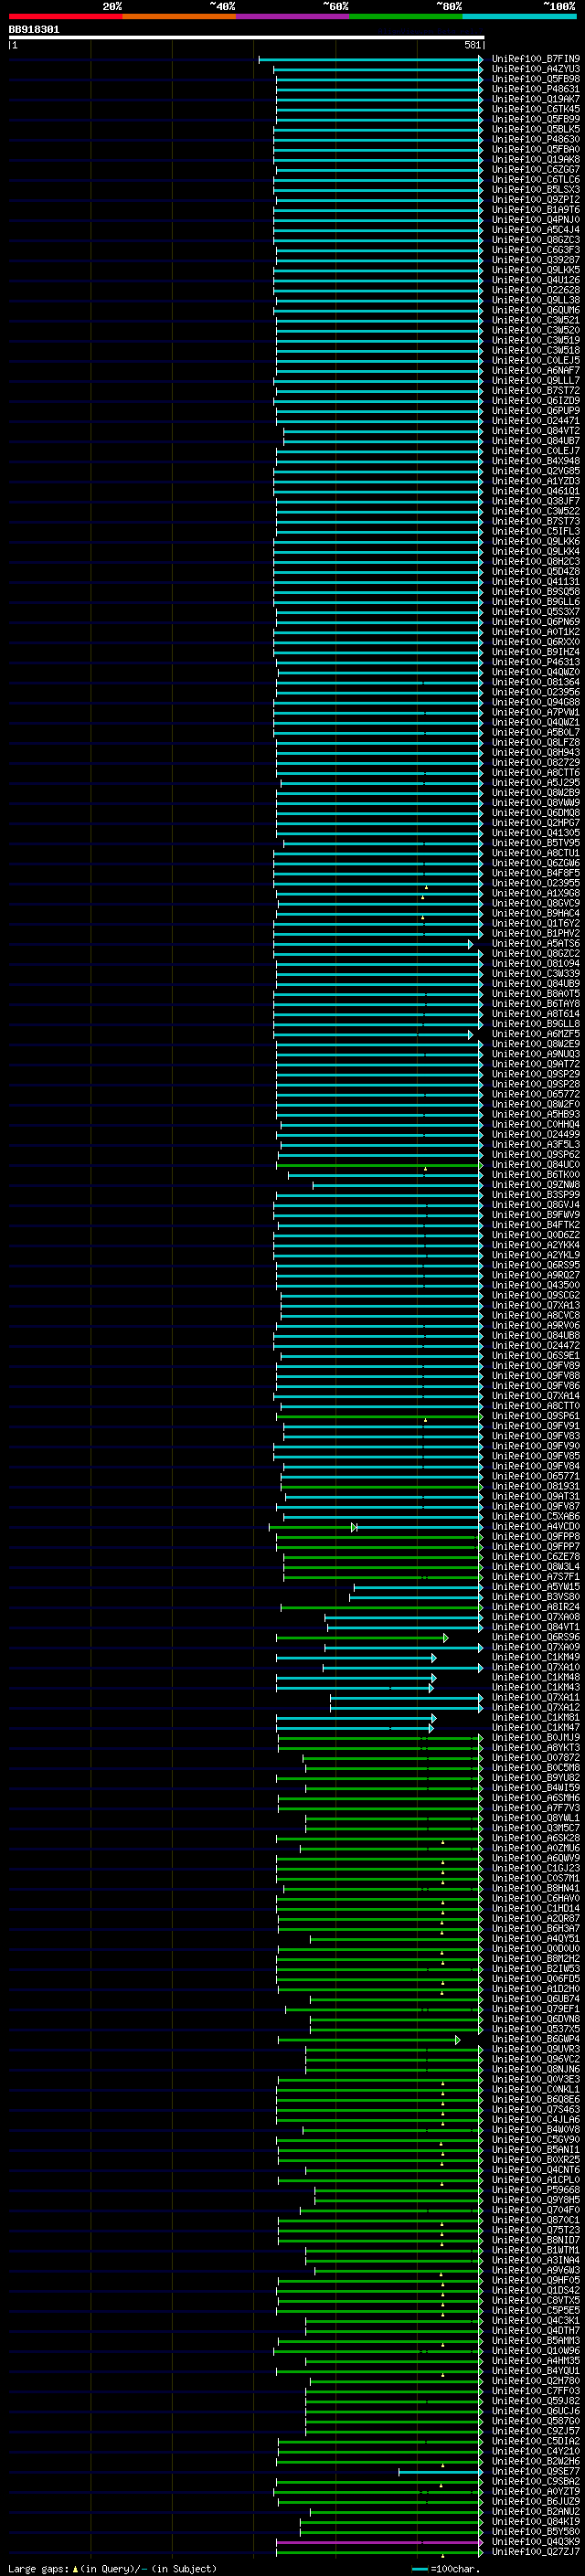Screen dimensions: 585x2576
Task: Open hit UniRef100_C6TK45
Action: (x=536, y=109)
